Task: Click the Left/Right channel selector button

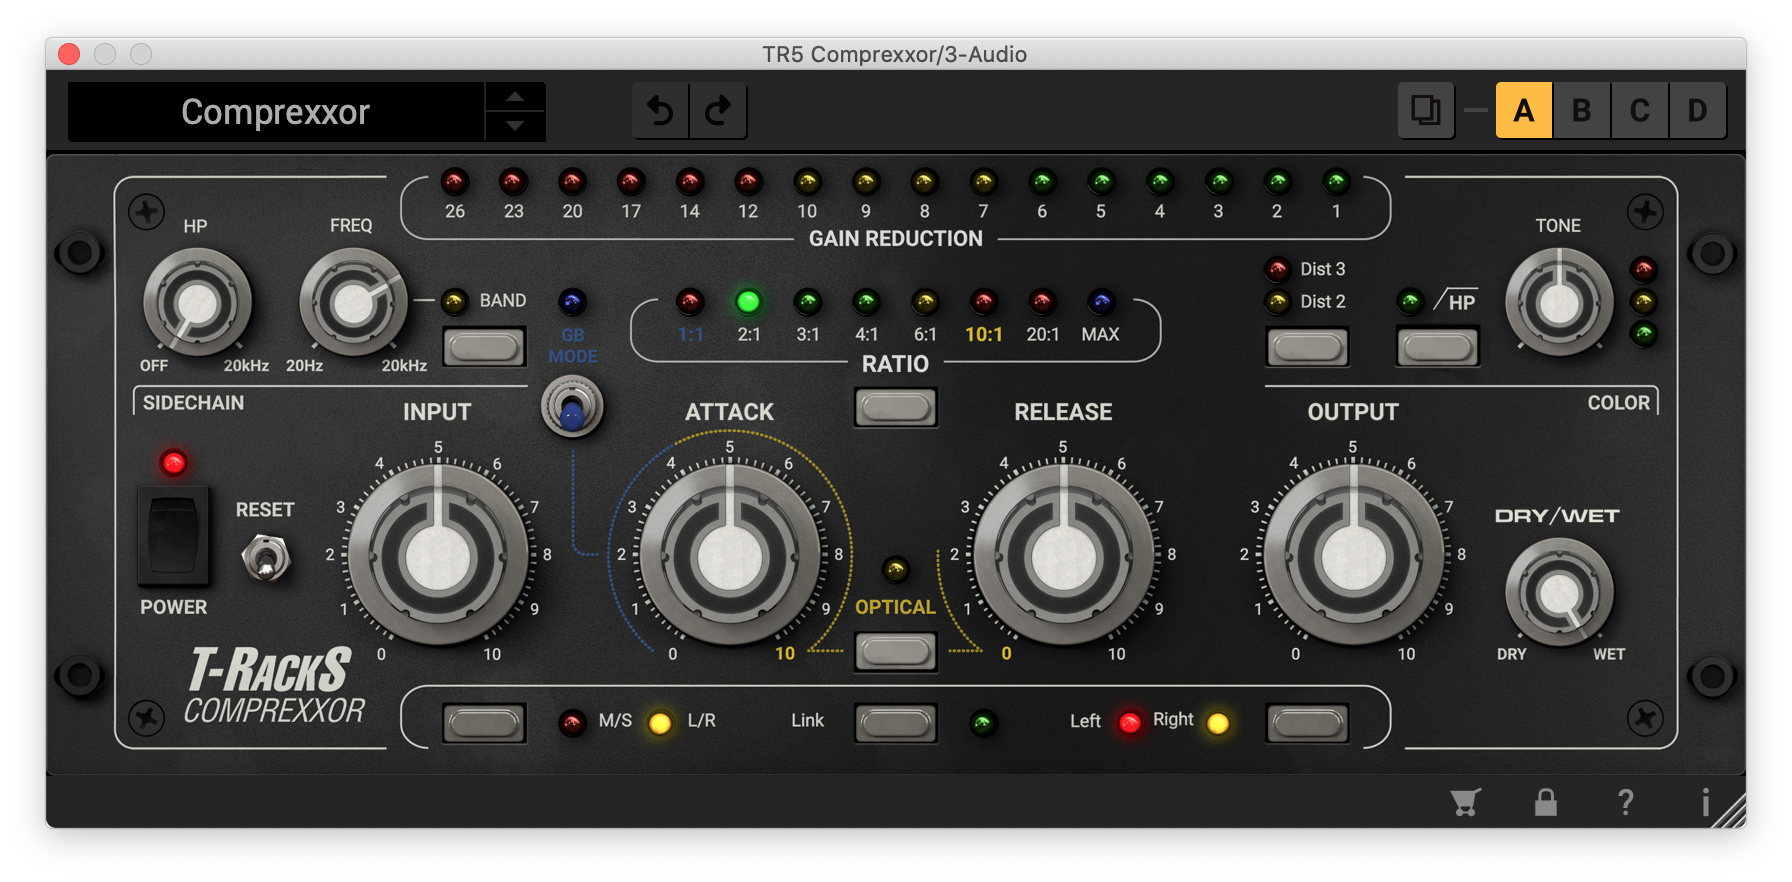Action: click(1307, 723)
